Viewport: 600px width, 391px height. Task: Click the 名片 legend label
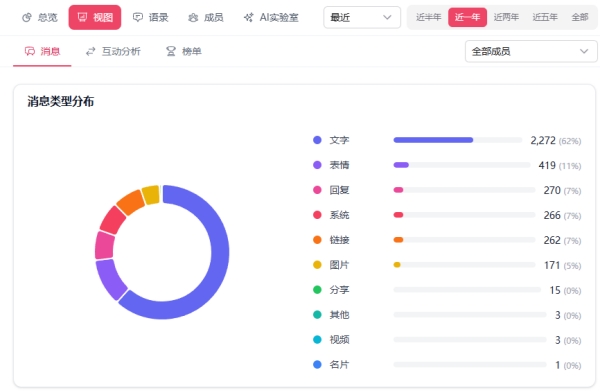339,365
